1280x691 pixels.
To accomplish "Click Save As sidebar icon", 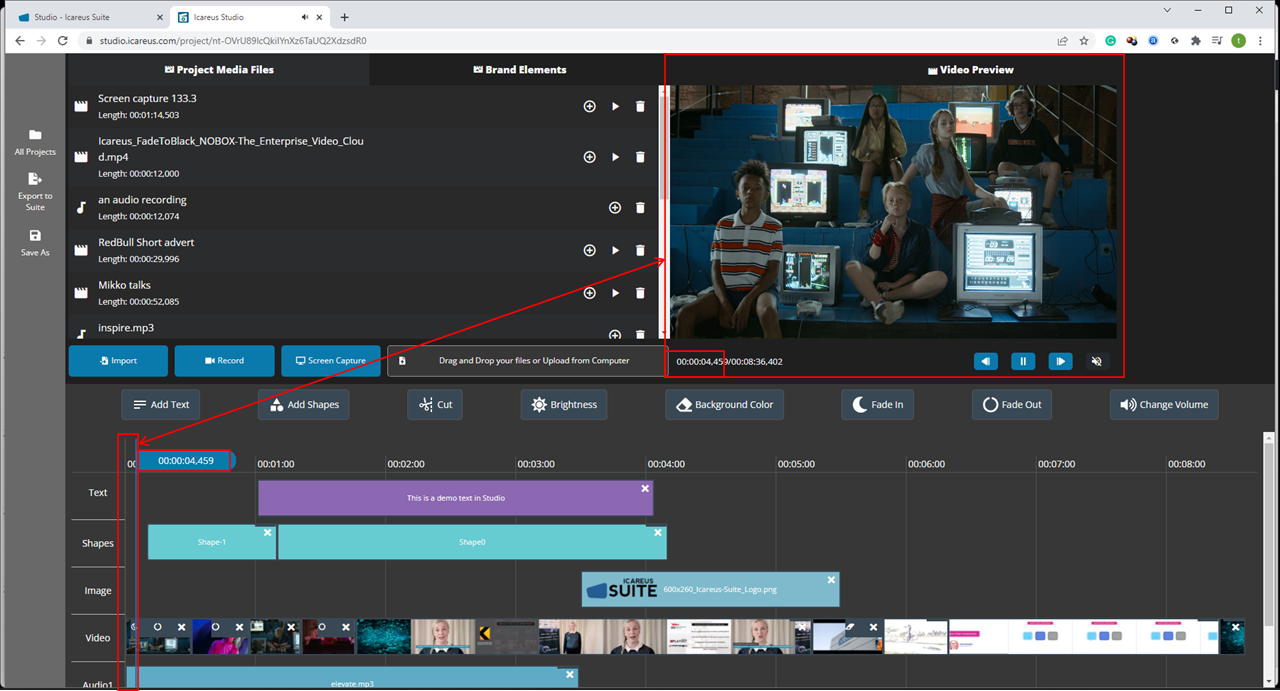I will click(x=35, y=243).
